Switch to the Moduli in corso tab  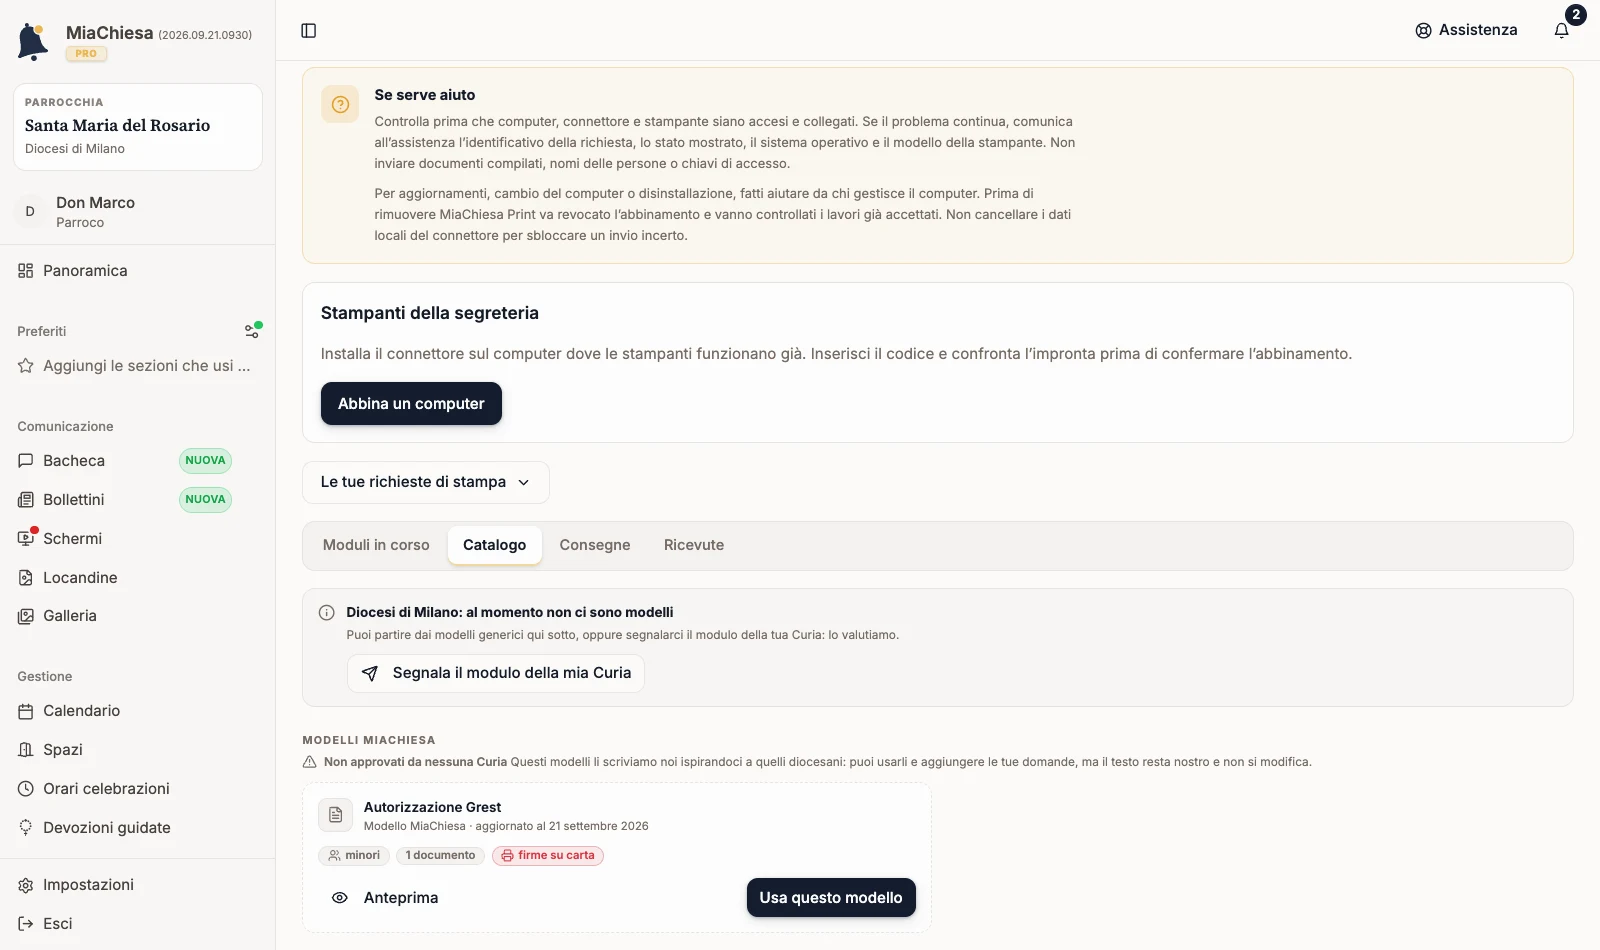click(376, 545)
